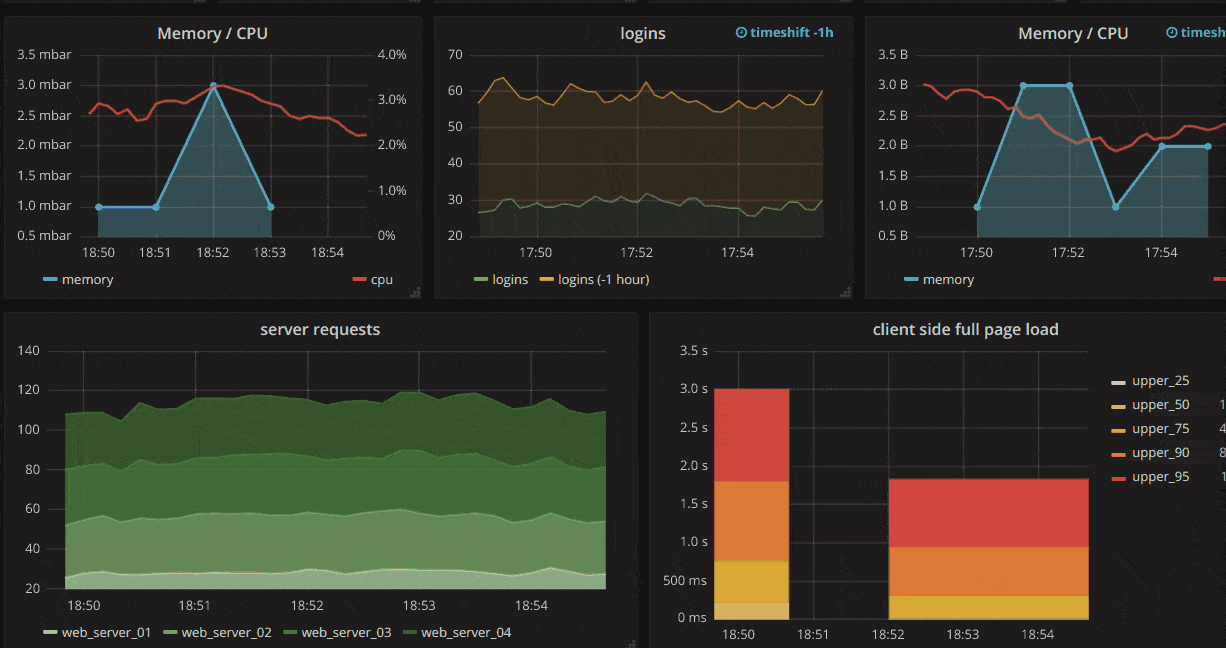
Task: Toggle memory series in right Memory / CPU legend
Action: pyautogui.click(x=948, y=280)
